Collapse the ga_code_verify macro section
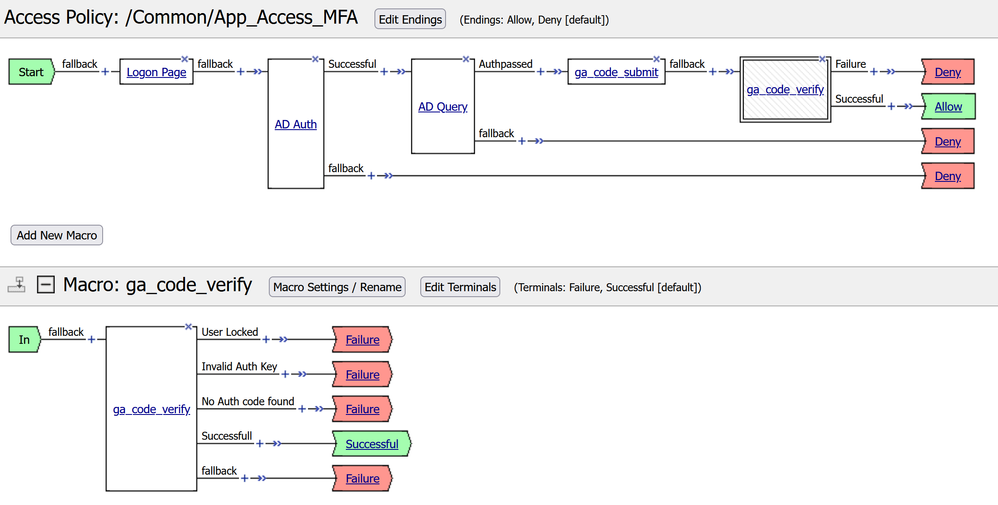 (45, 285)
